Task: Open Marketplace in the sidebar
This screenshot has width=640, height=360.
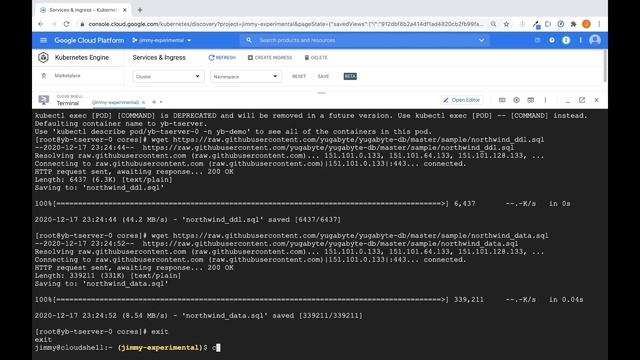Action: [x=67, y=76]
